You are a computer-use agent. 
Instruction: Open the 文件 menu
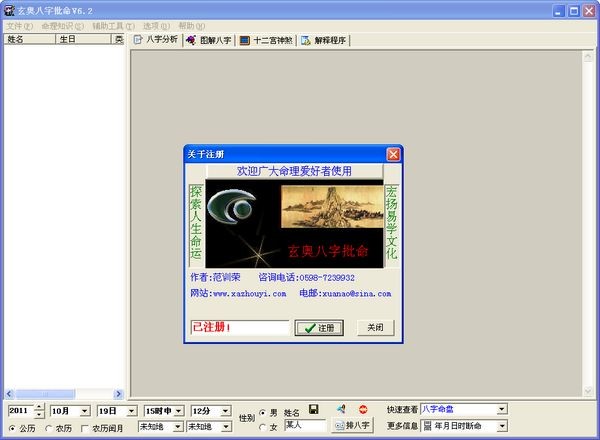coord(20,26)
